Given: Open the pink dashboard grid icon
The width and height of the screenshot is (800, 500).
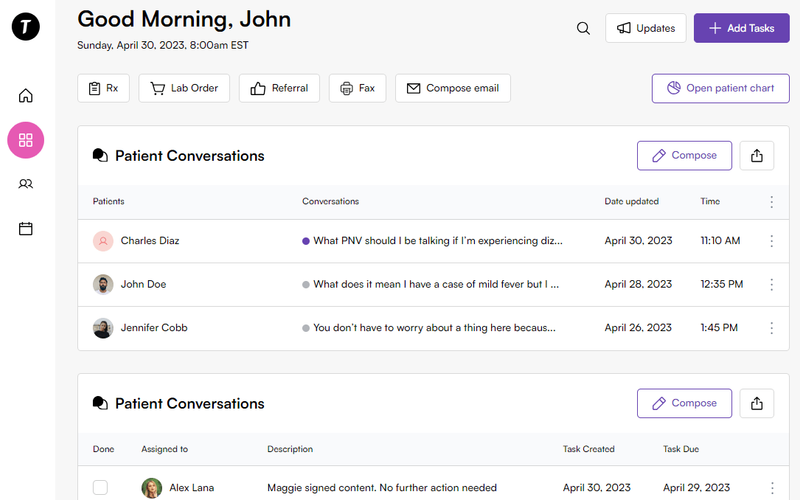Looking at the screenshot, I should (26, 140).
